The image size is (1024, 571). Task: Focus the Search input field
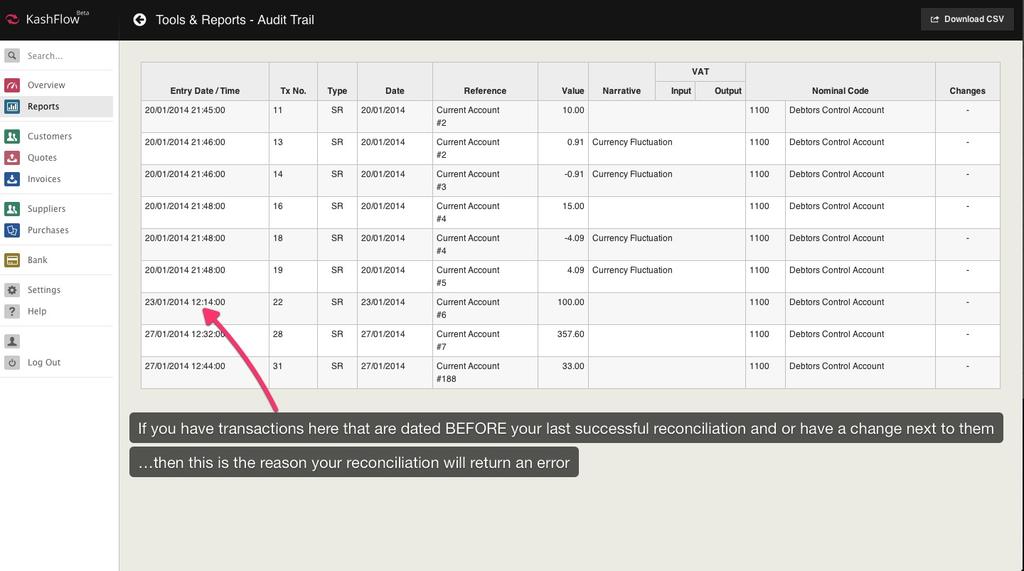pos(60,56)
